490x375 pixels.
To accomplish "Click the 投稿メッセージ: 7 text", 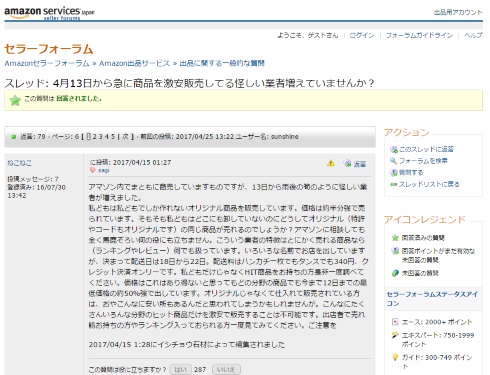I will [33, 179].
